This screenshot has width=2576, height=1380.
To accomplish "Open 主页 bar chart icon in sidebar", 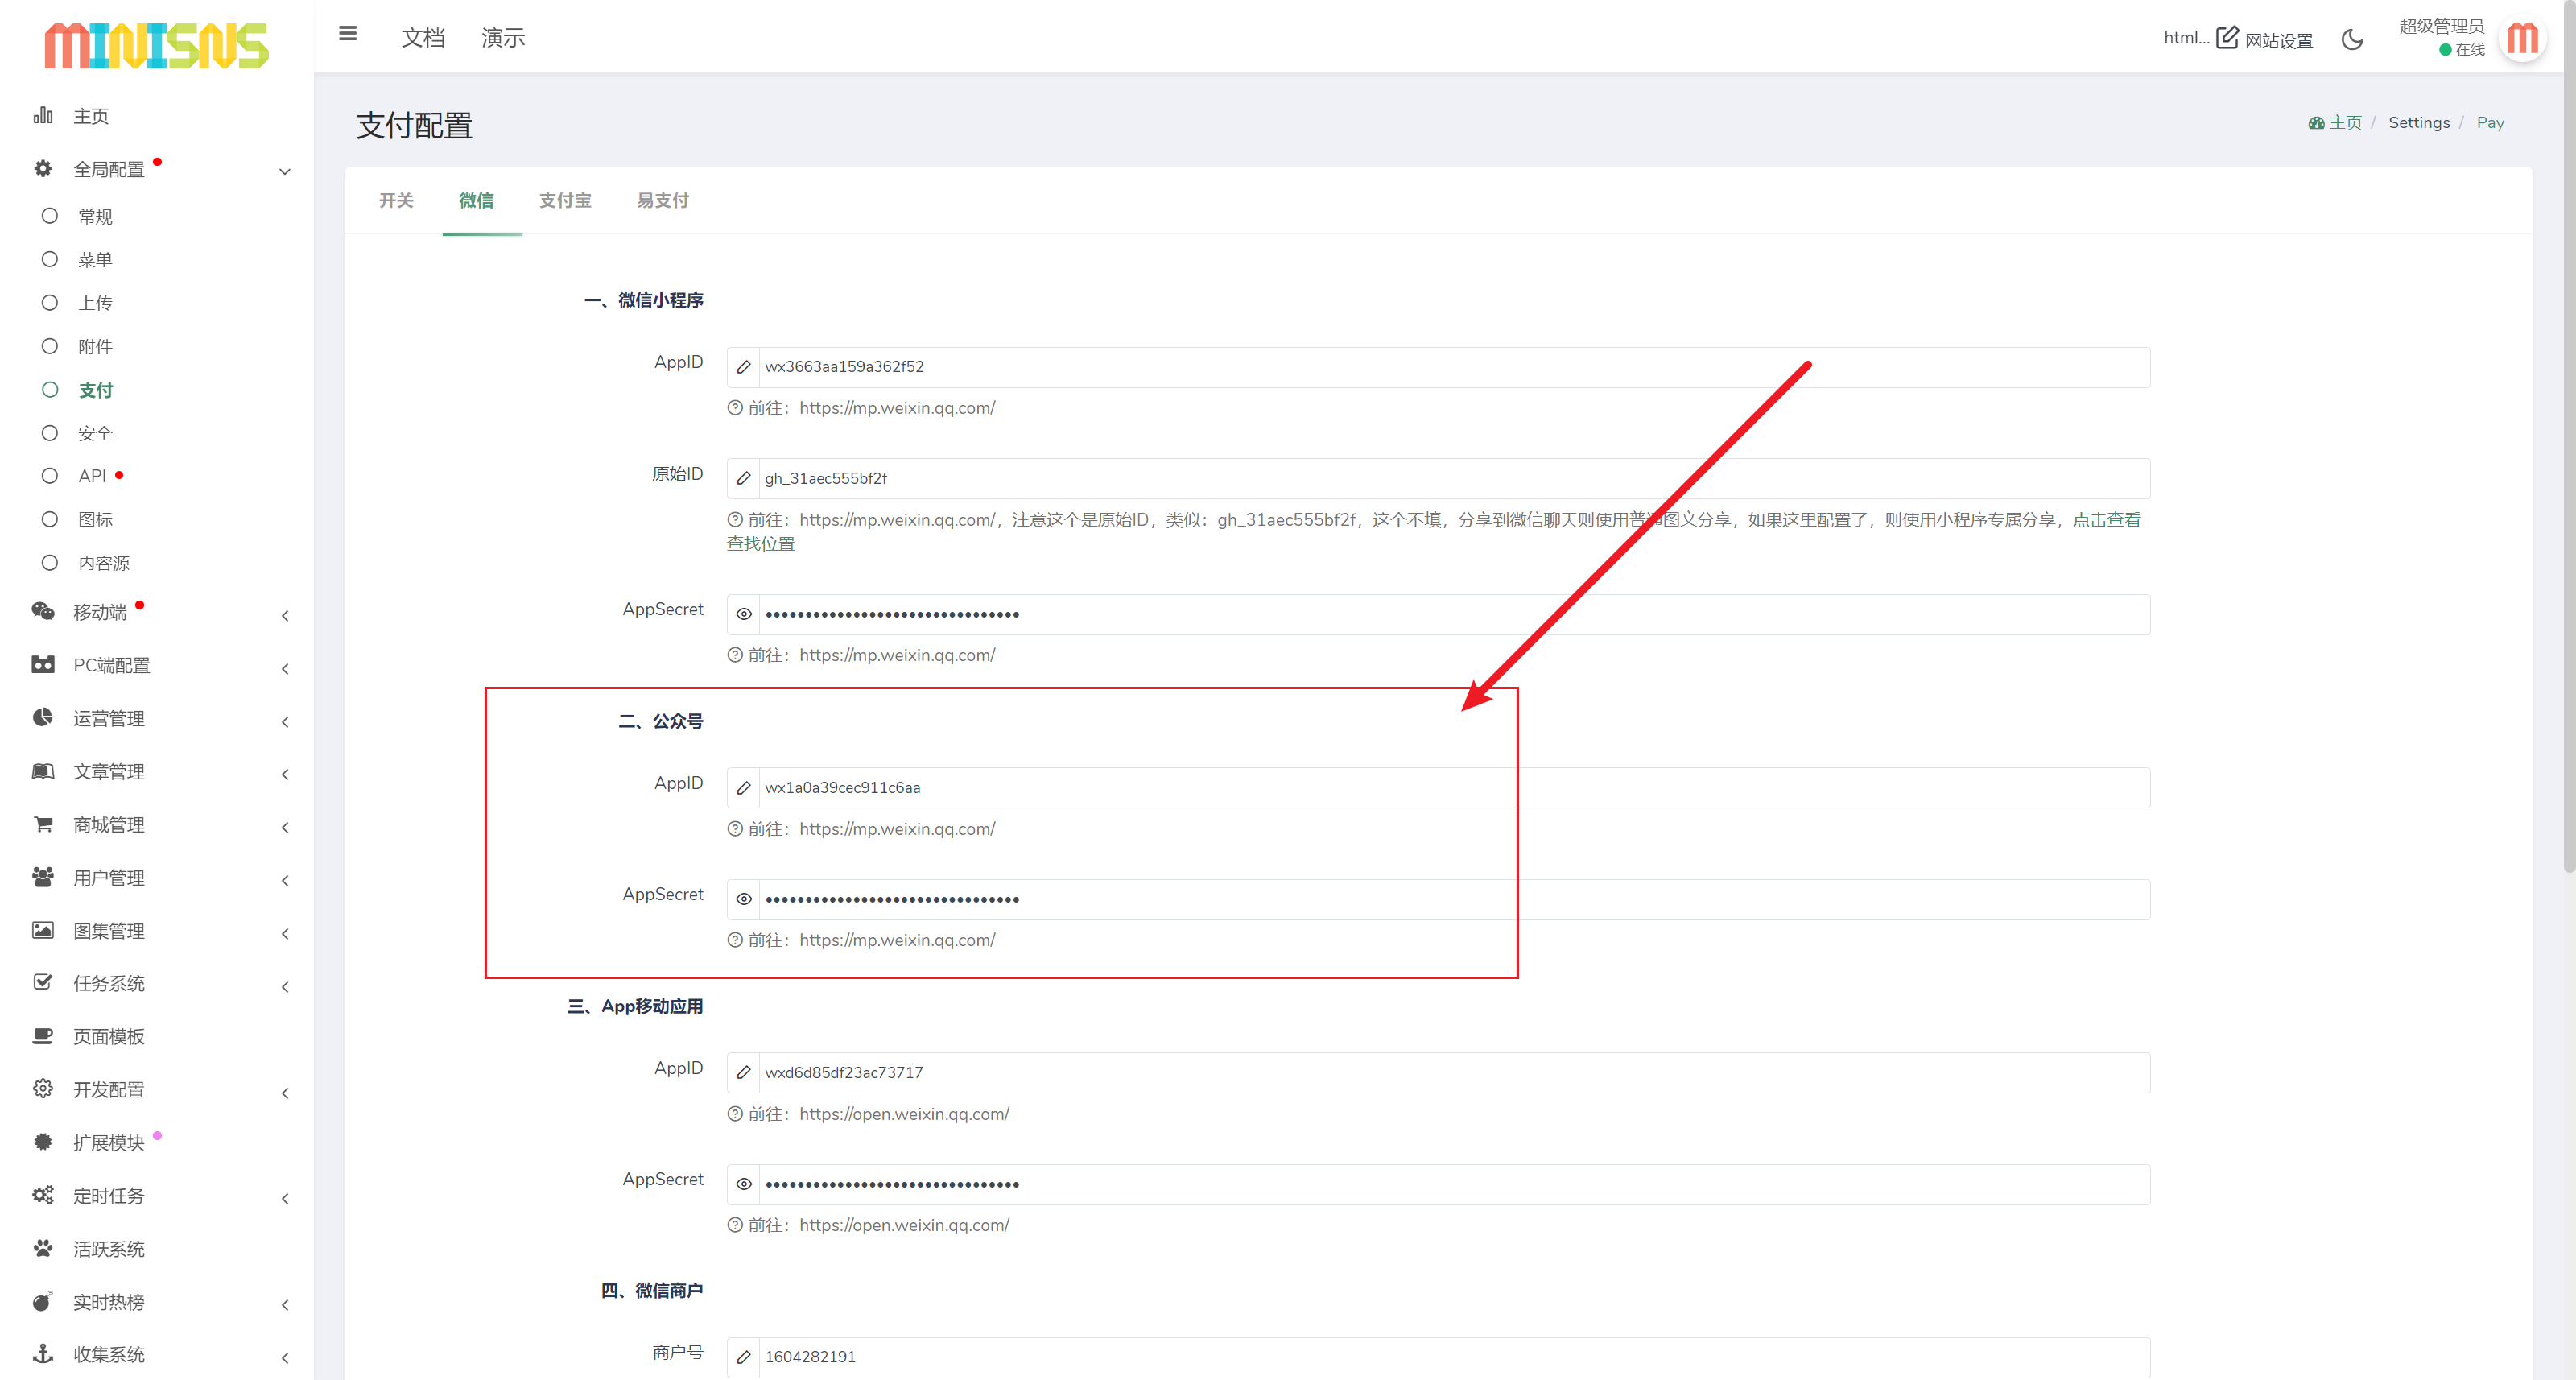I will [43, 115].
